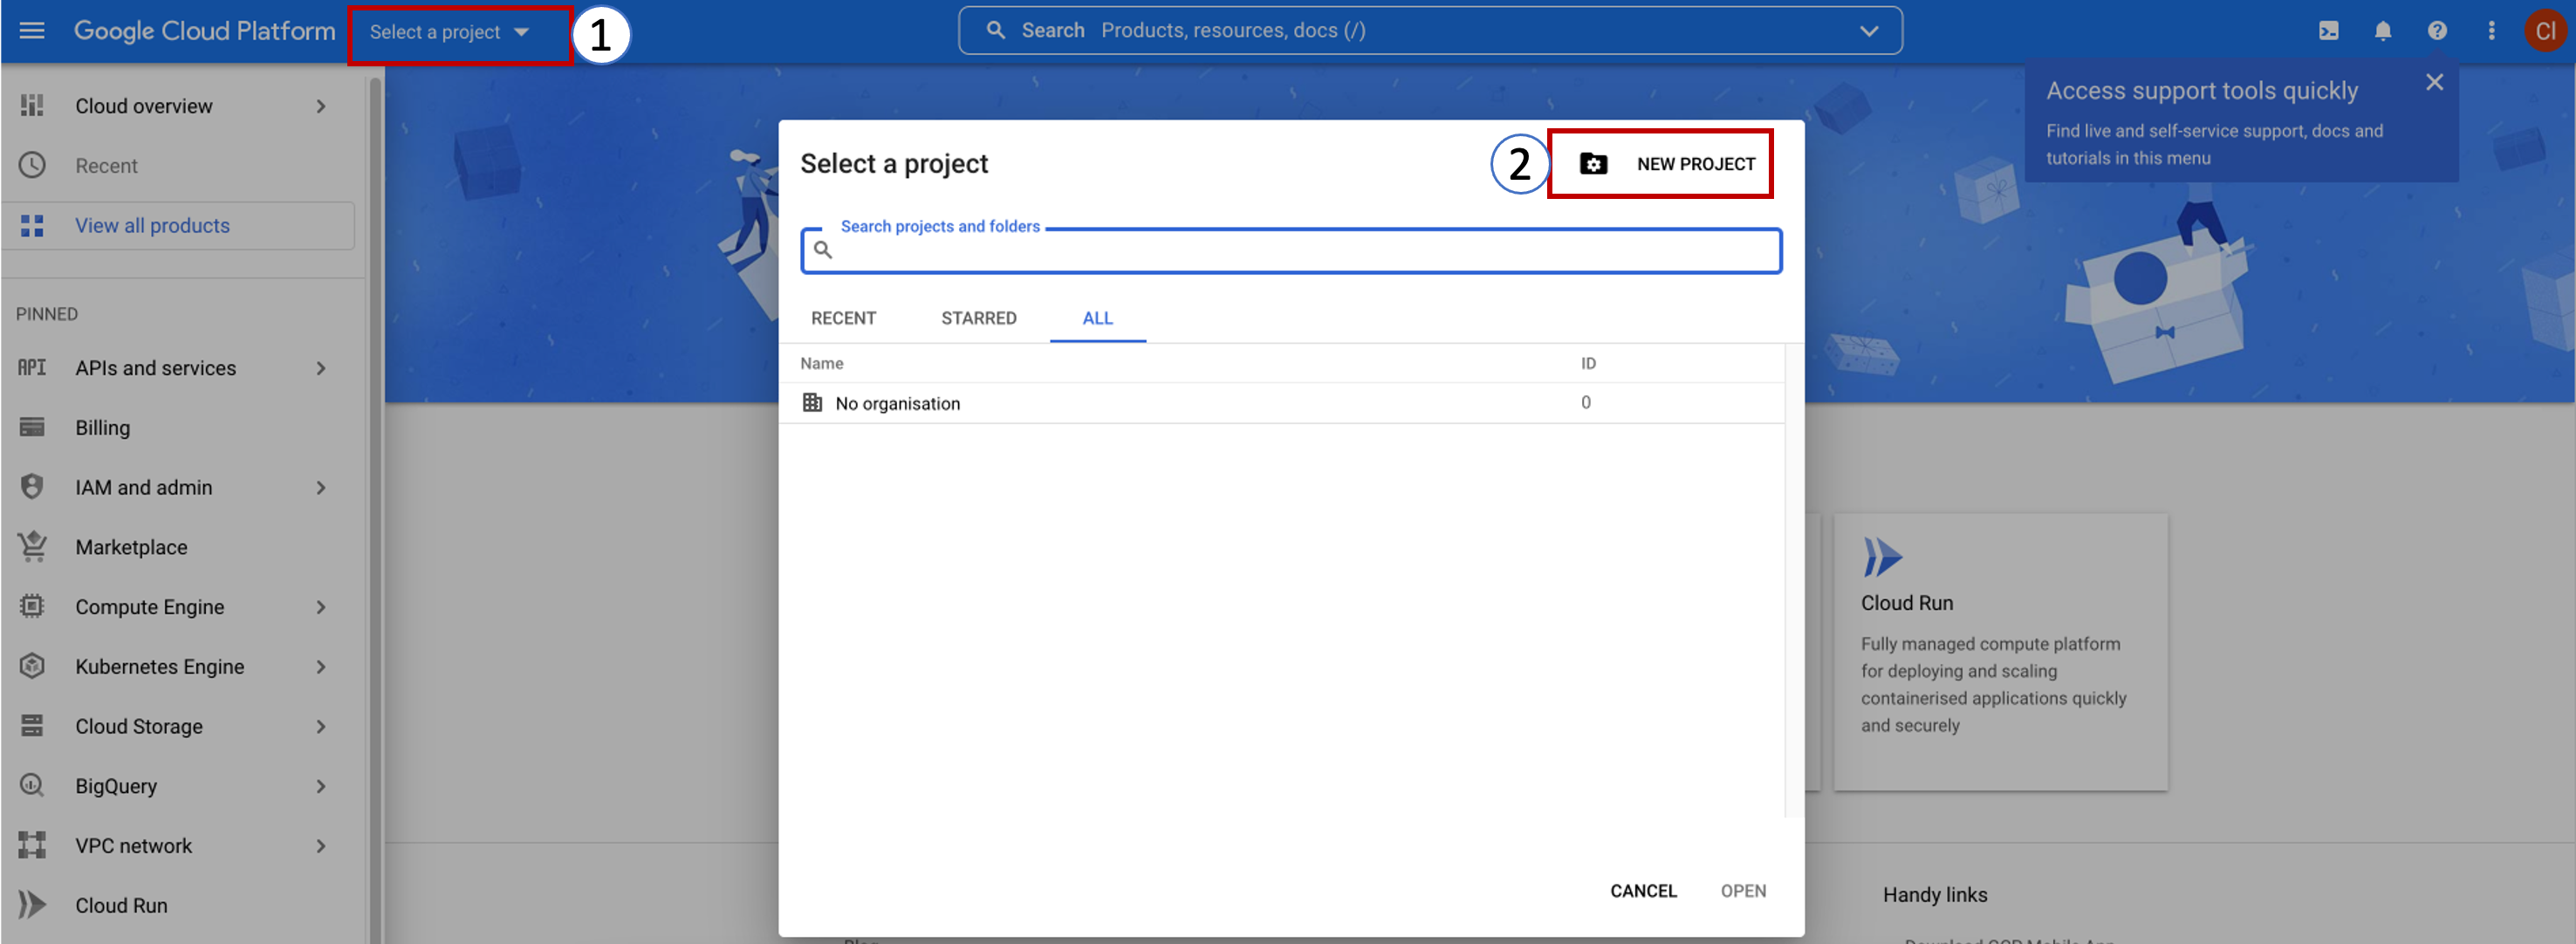Expand Kubernetes Engine chevron

321,667
